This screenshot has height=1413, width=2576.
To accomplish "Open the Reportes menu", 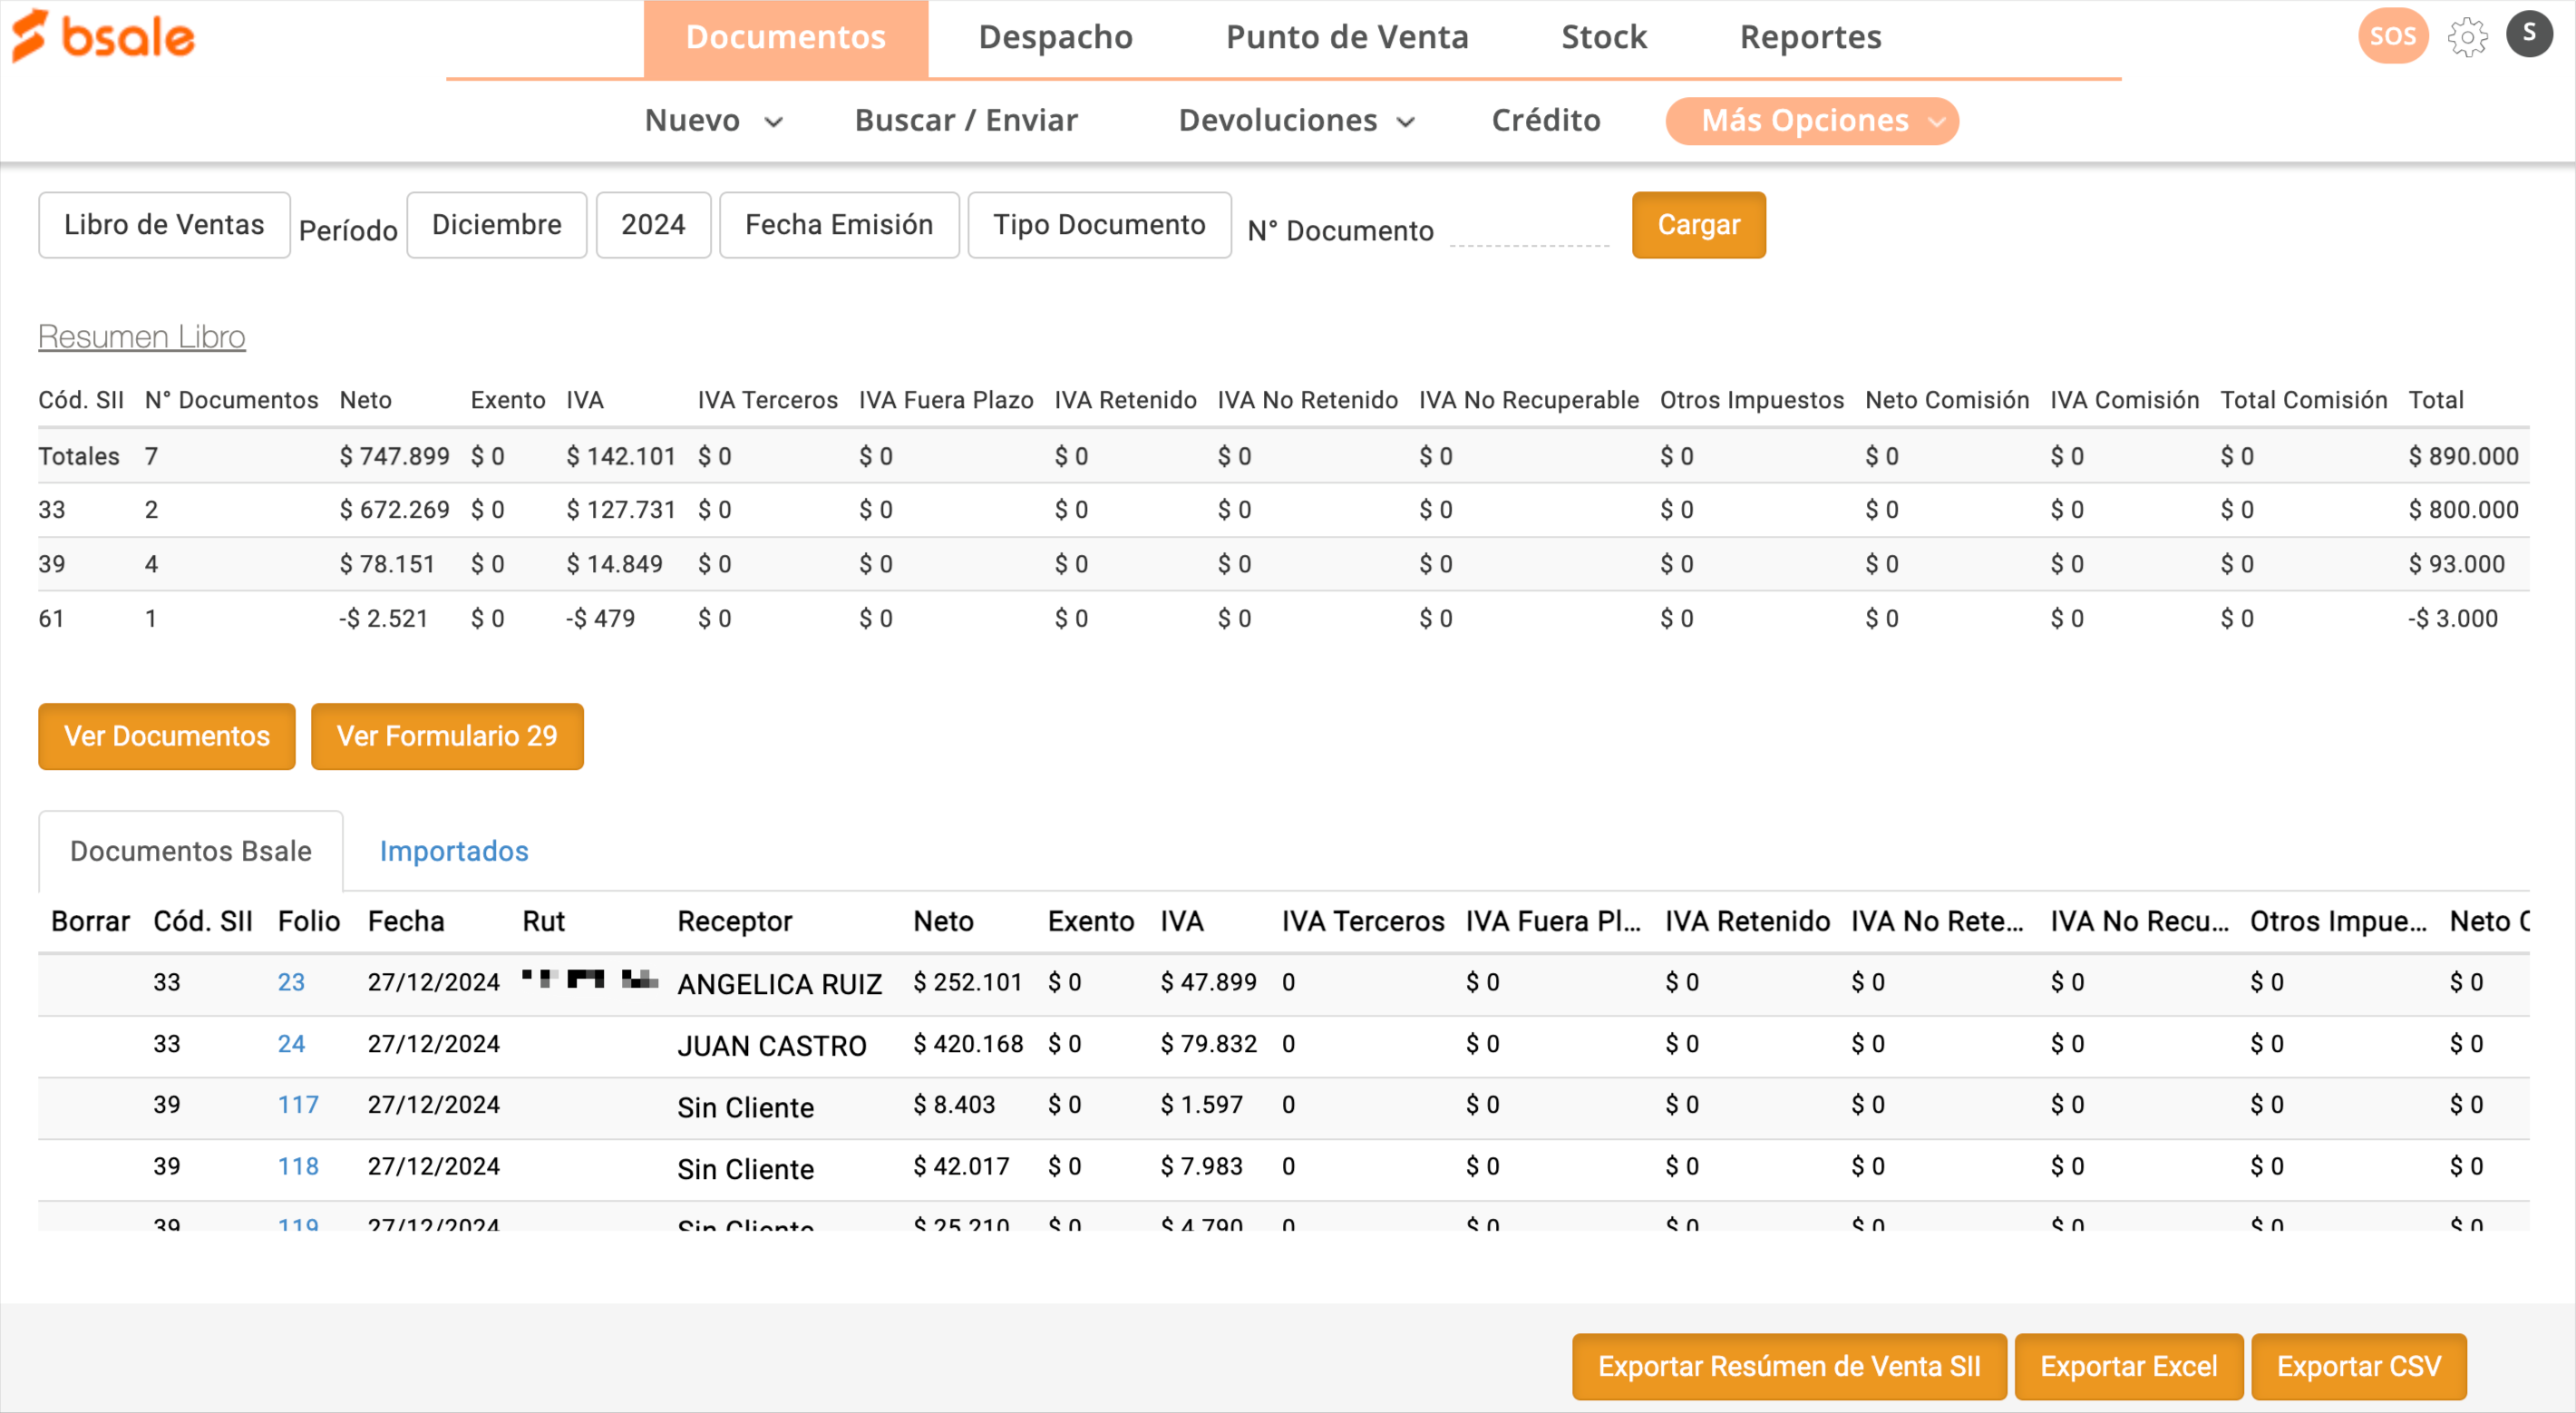I will [1810, 37].
